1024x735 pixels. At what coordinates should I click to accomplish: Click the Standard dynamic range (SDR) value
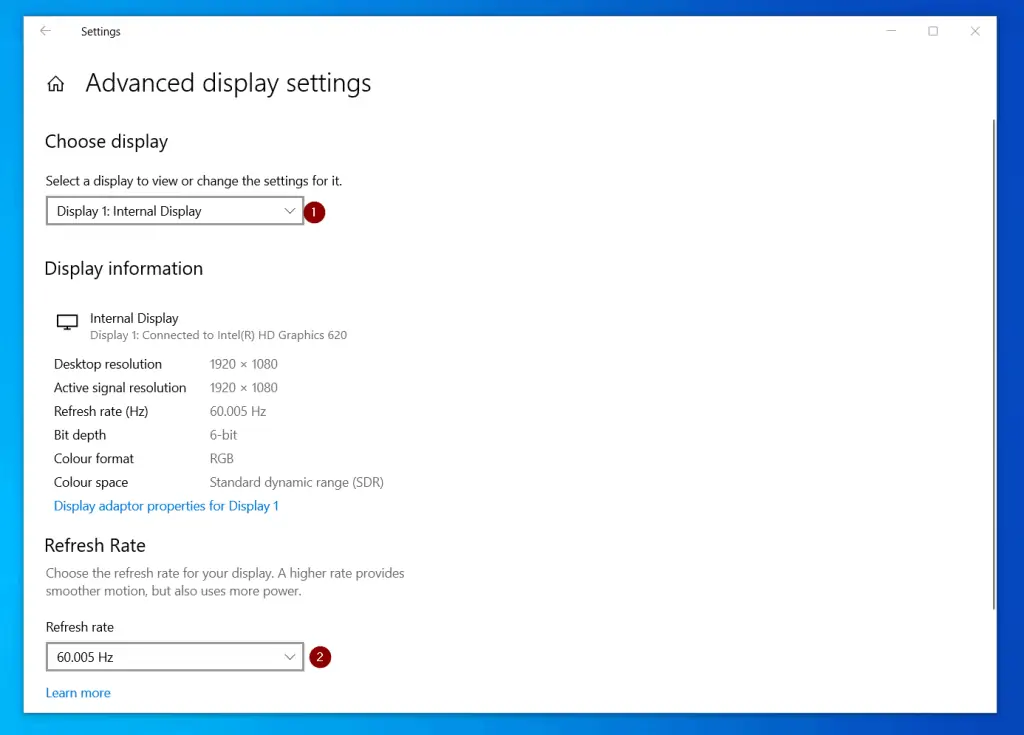[296, 482]
